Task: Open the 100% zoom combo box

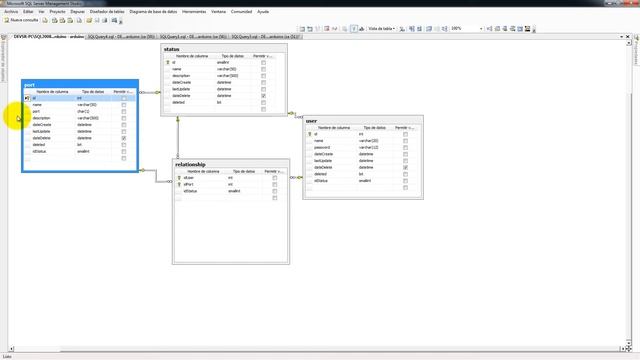Action: pos(467,29)
